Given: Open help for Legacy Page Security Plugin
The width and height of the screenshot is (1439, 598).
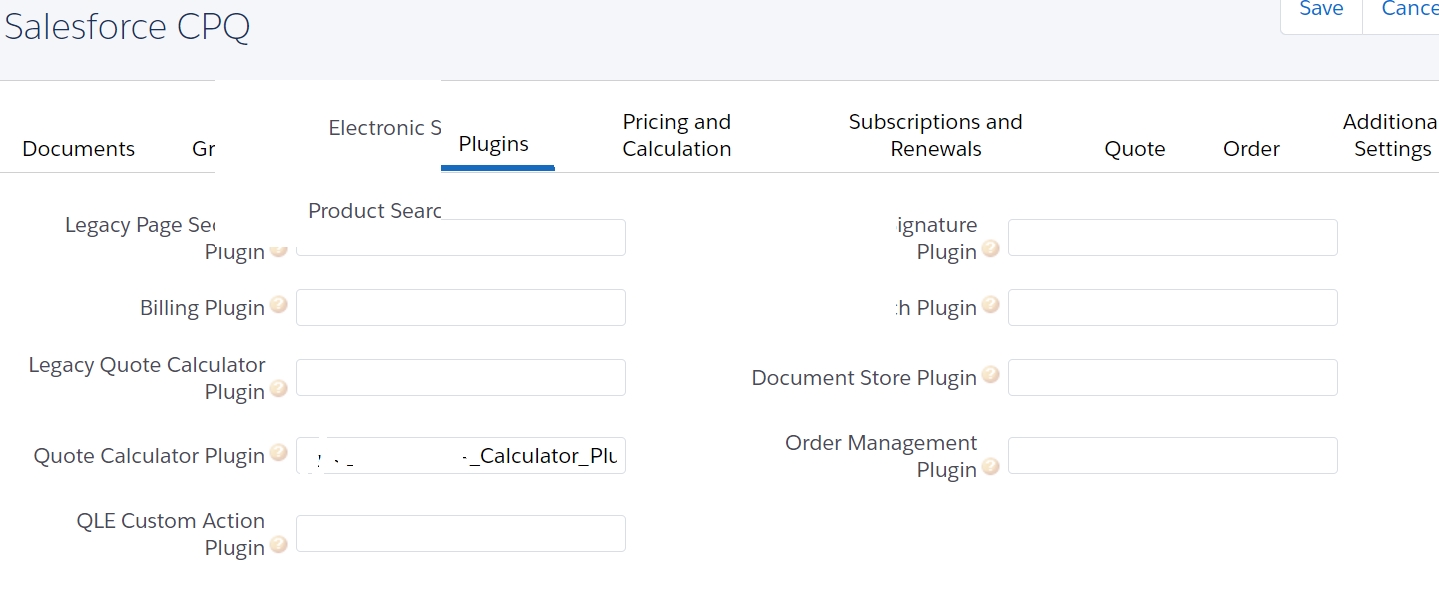Looking at the screenshot, I should tap(278, 251).
